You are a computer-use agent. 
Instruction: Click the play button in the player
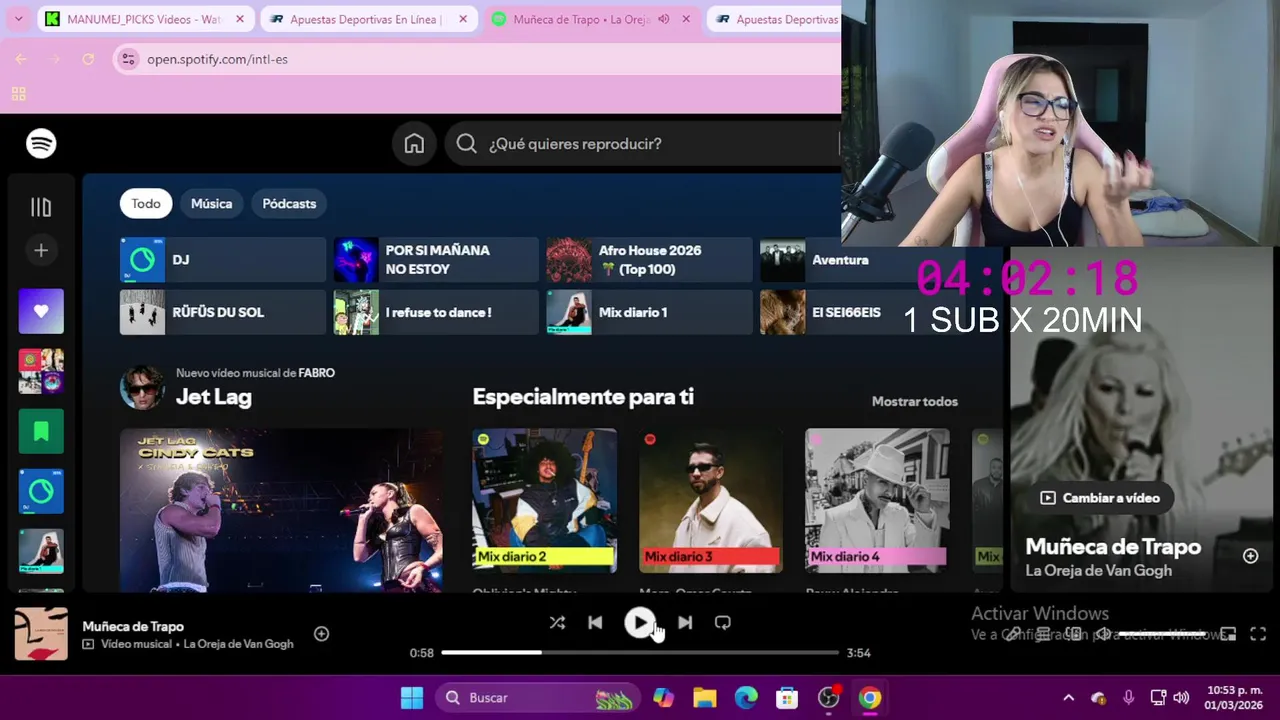pyautogui.click(x=640, y=623)
